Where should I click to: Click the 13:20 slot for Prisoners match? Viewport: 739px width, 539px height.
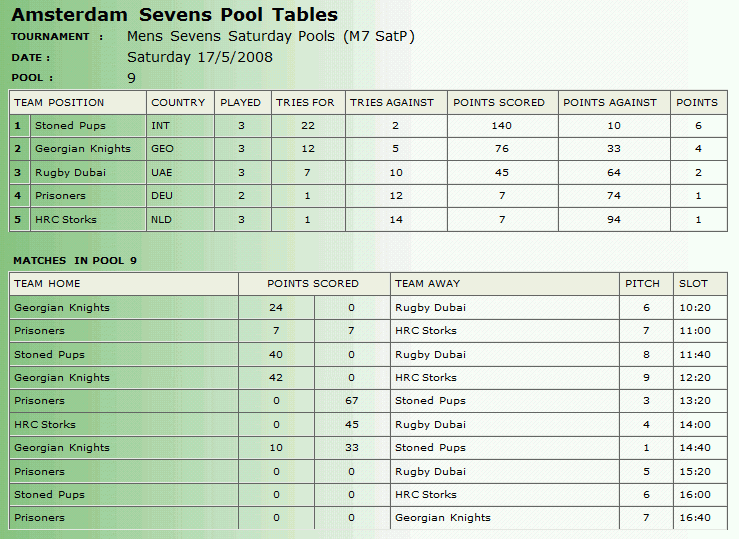pos(695,401)
